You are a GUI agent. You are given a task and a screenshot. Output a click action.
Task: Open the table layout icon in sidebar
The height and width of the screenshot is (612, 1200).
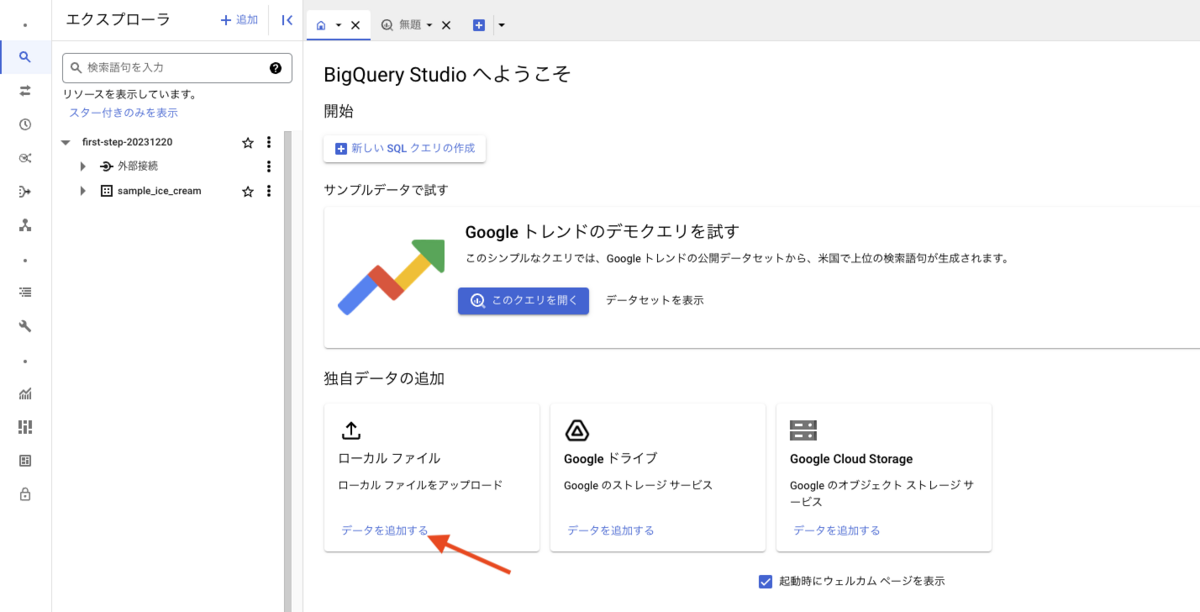pyautogui.click(x=25, y=461)
